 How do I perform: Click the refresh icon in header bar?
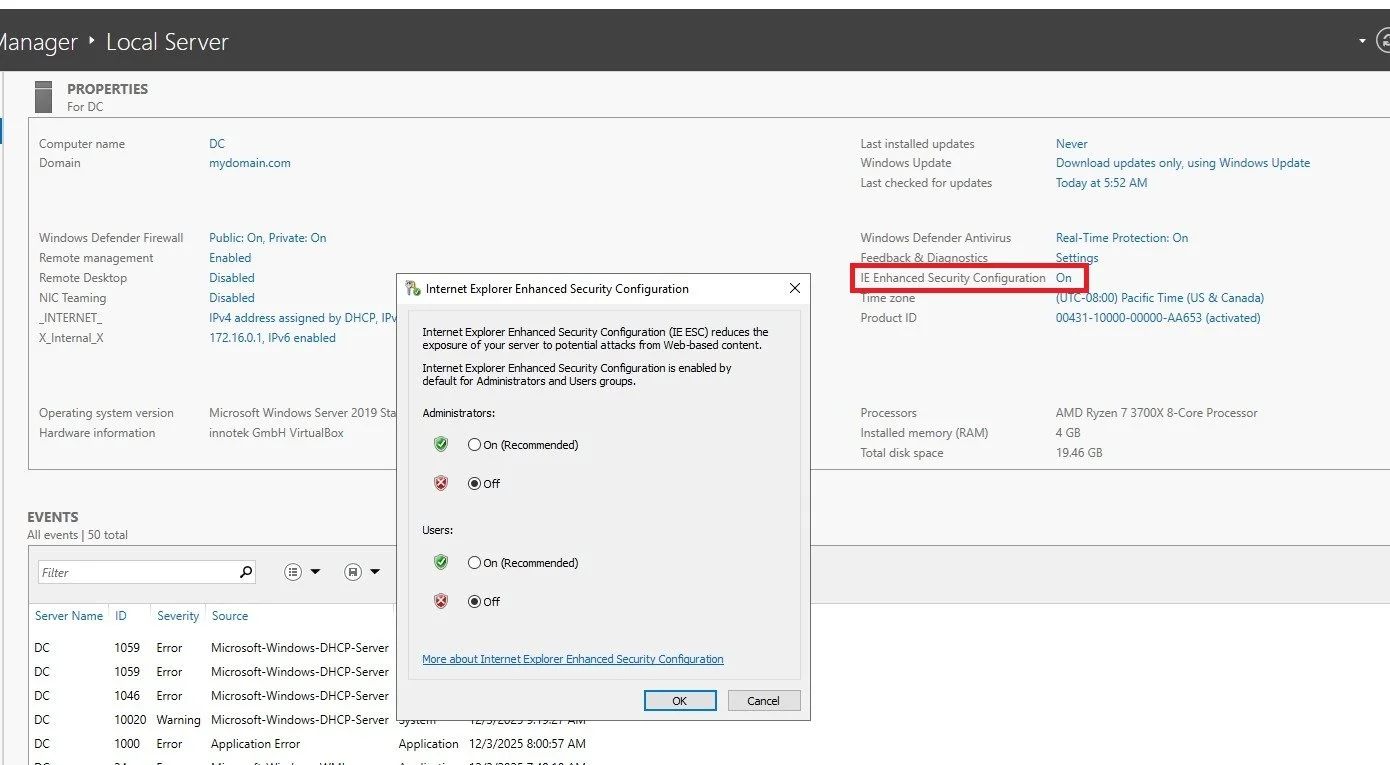1383,41
